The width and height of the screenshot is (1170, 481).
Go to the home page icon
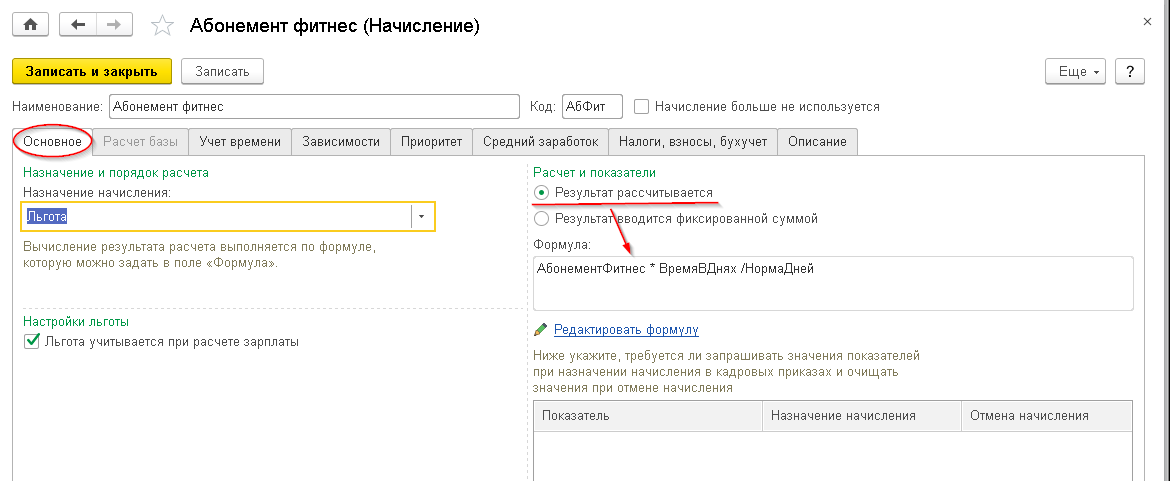pos(31,25)
